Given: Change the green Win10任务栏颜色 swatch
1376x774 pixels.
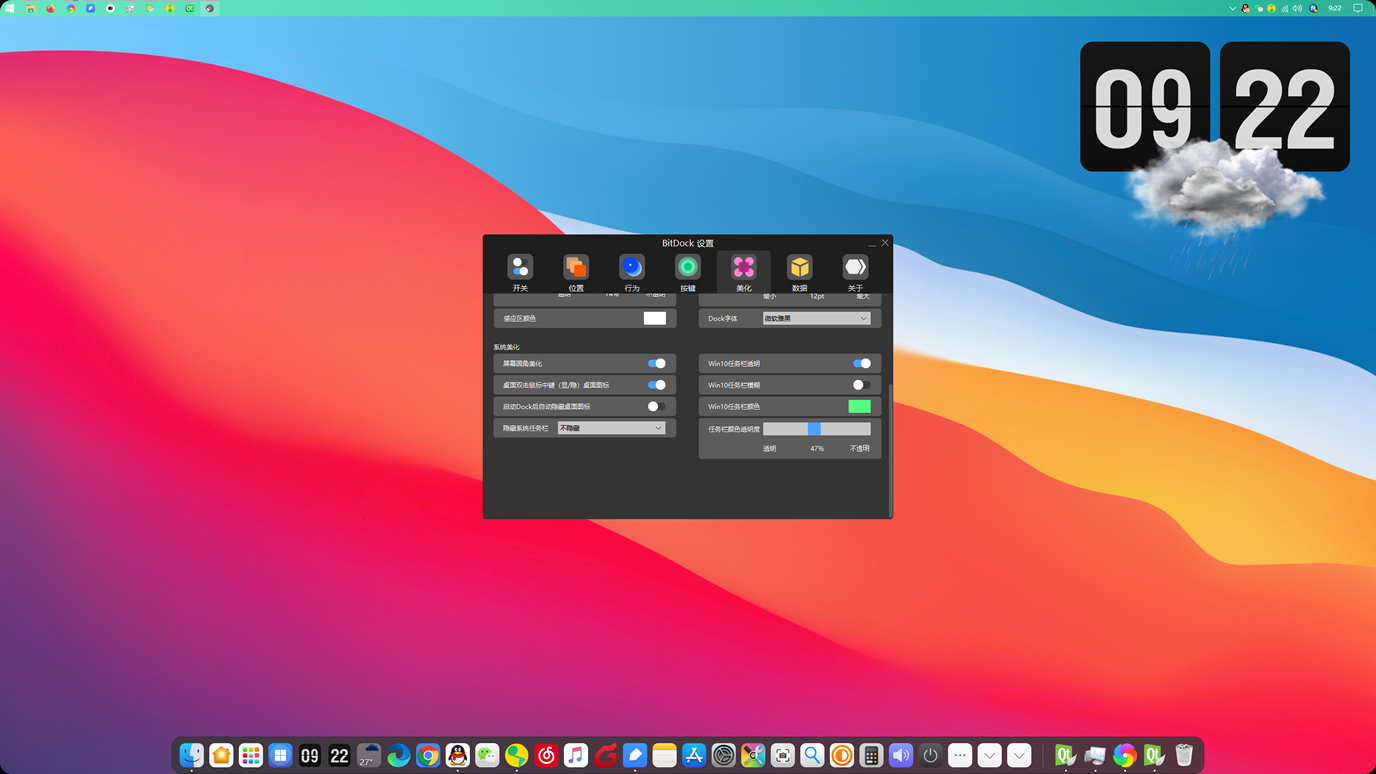Looking at the screenshot, I should [860, 407].
